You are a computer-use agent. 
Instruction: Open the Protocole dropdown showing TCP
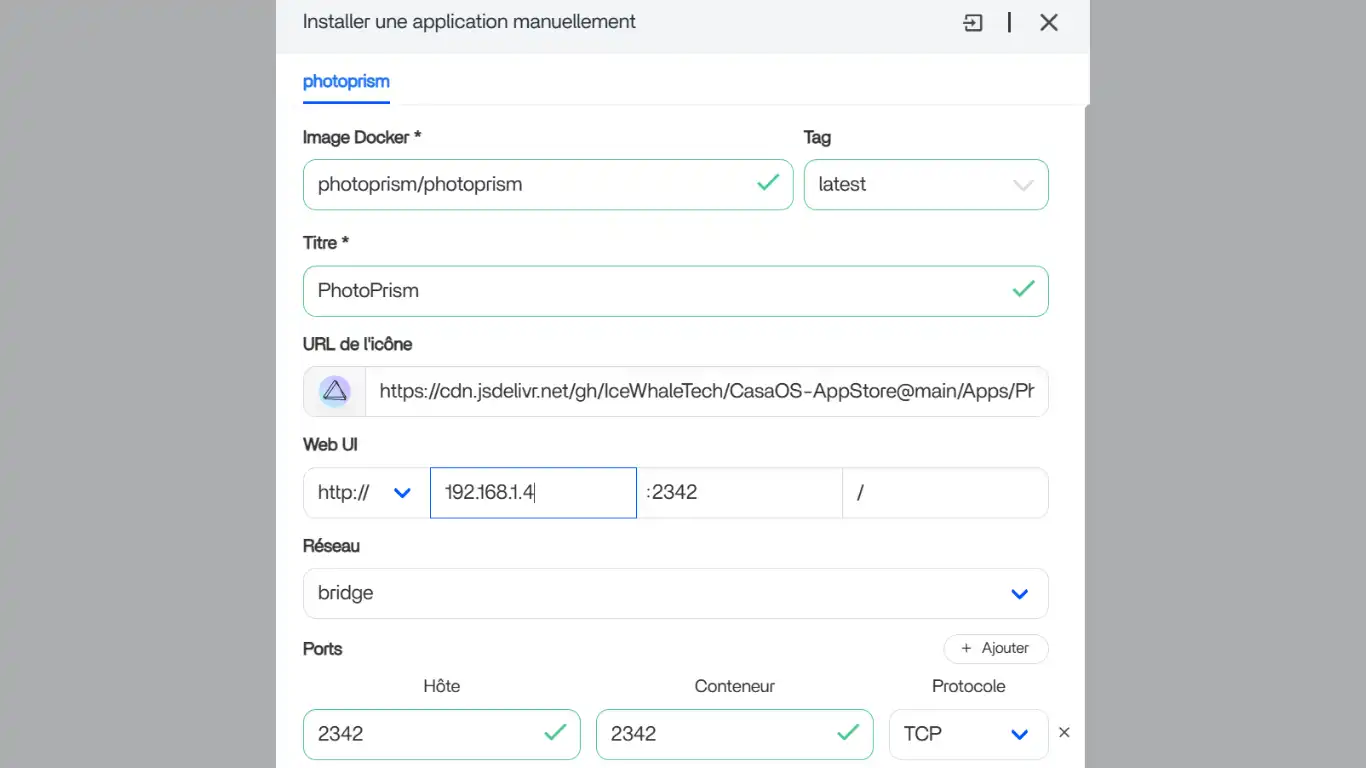pos(1019,734)
